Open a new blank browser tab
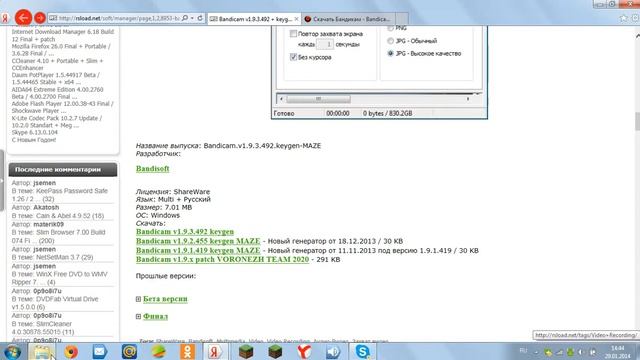The height and width of the screenshot is (360, 640). (402, 19)
